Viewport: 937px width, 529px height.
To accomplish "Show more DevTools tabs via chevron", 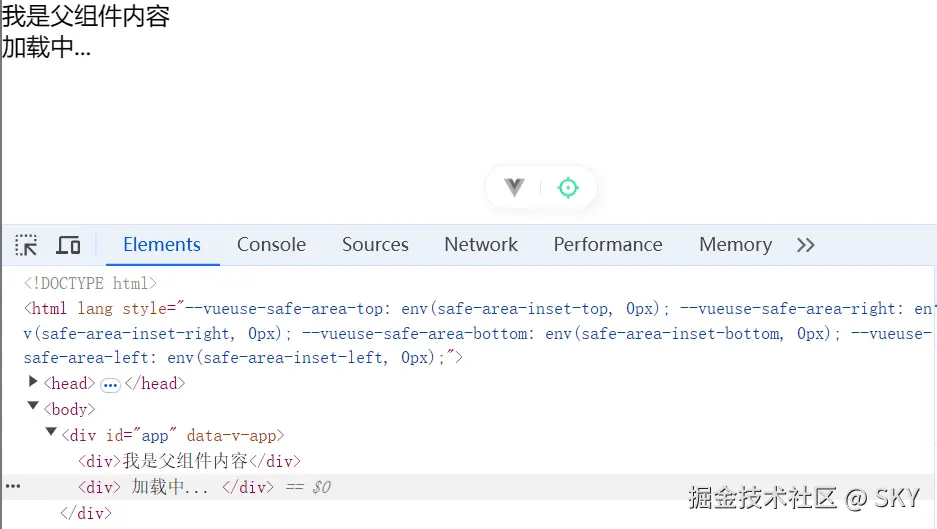I will 806,245.
